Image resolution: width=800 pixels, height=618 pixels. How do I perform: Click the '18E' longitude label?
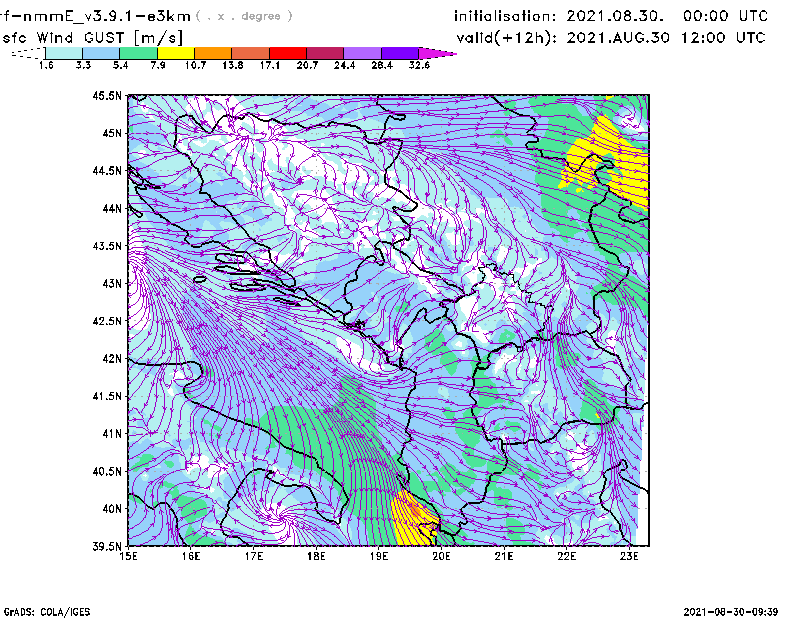click(x=316, y=556)
